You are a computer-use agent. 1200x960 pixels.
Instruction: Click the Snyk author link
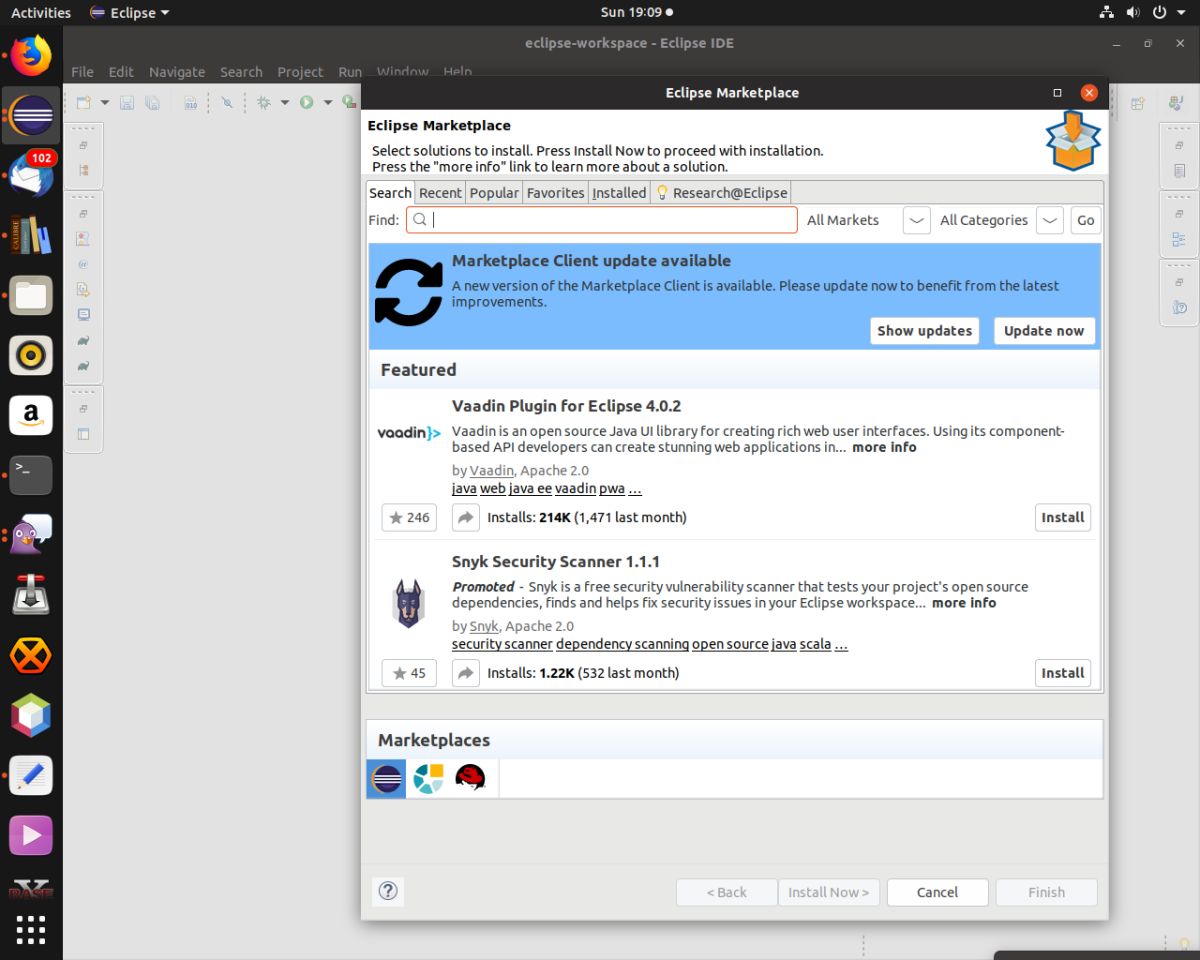(484, 626)
